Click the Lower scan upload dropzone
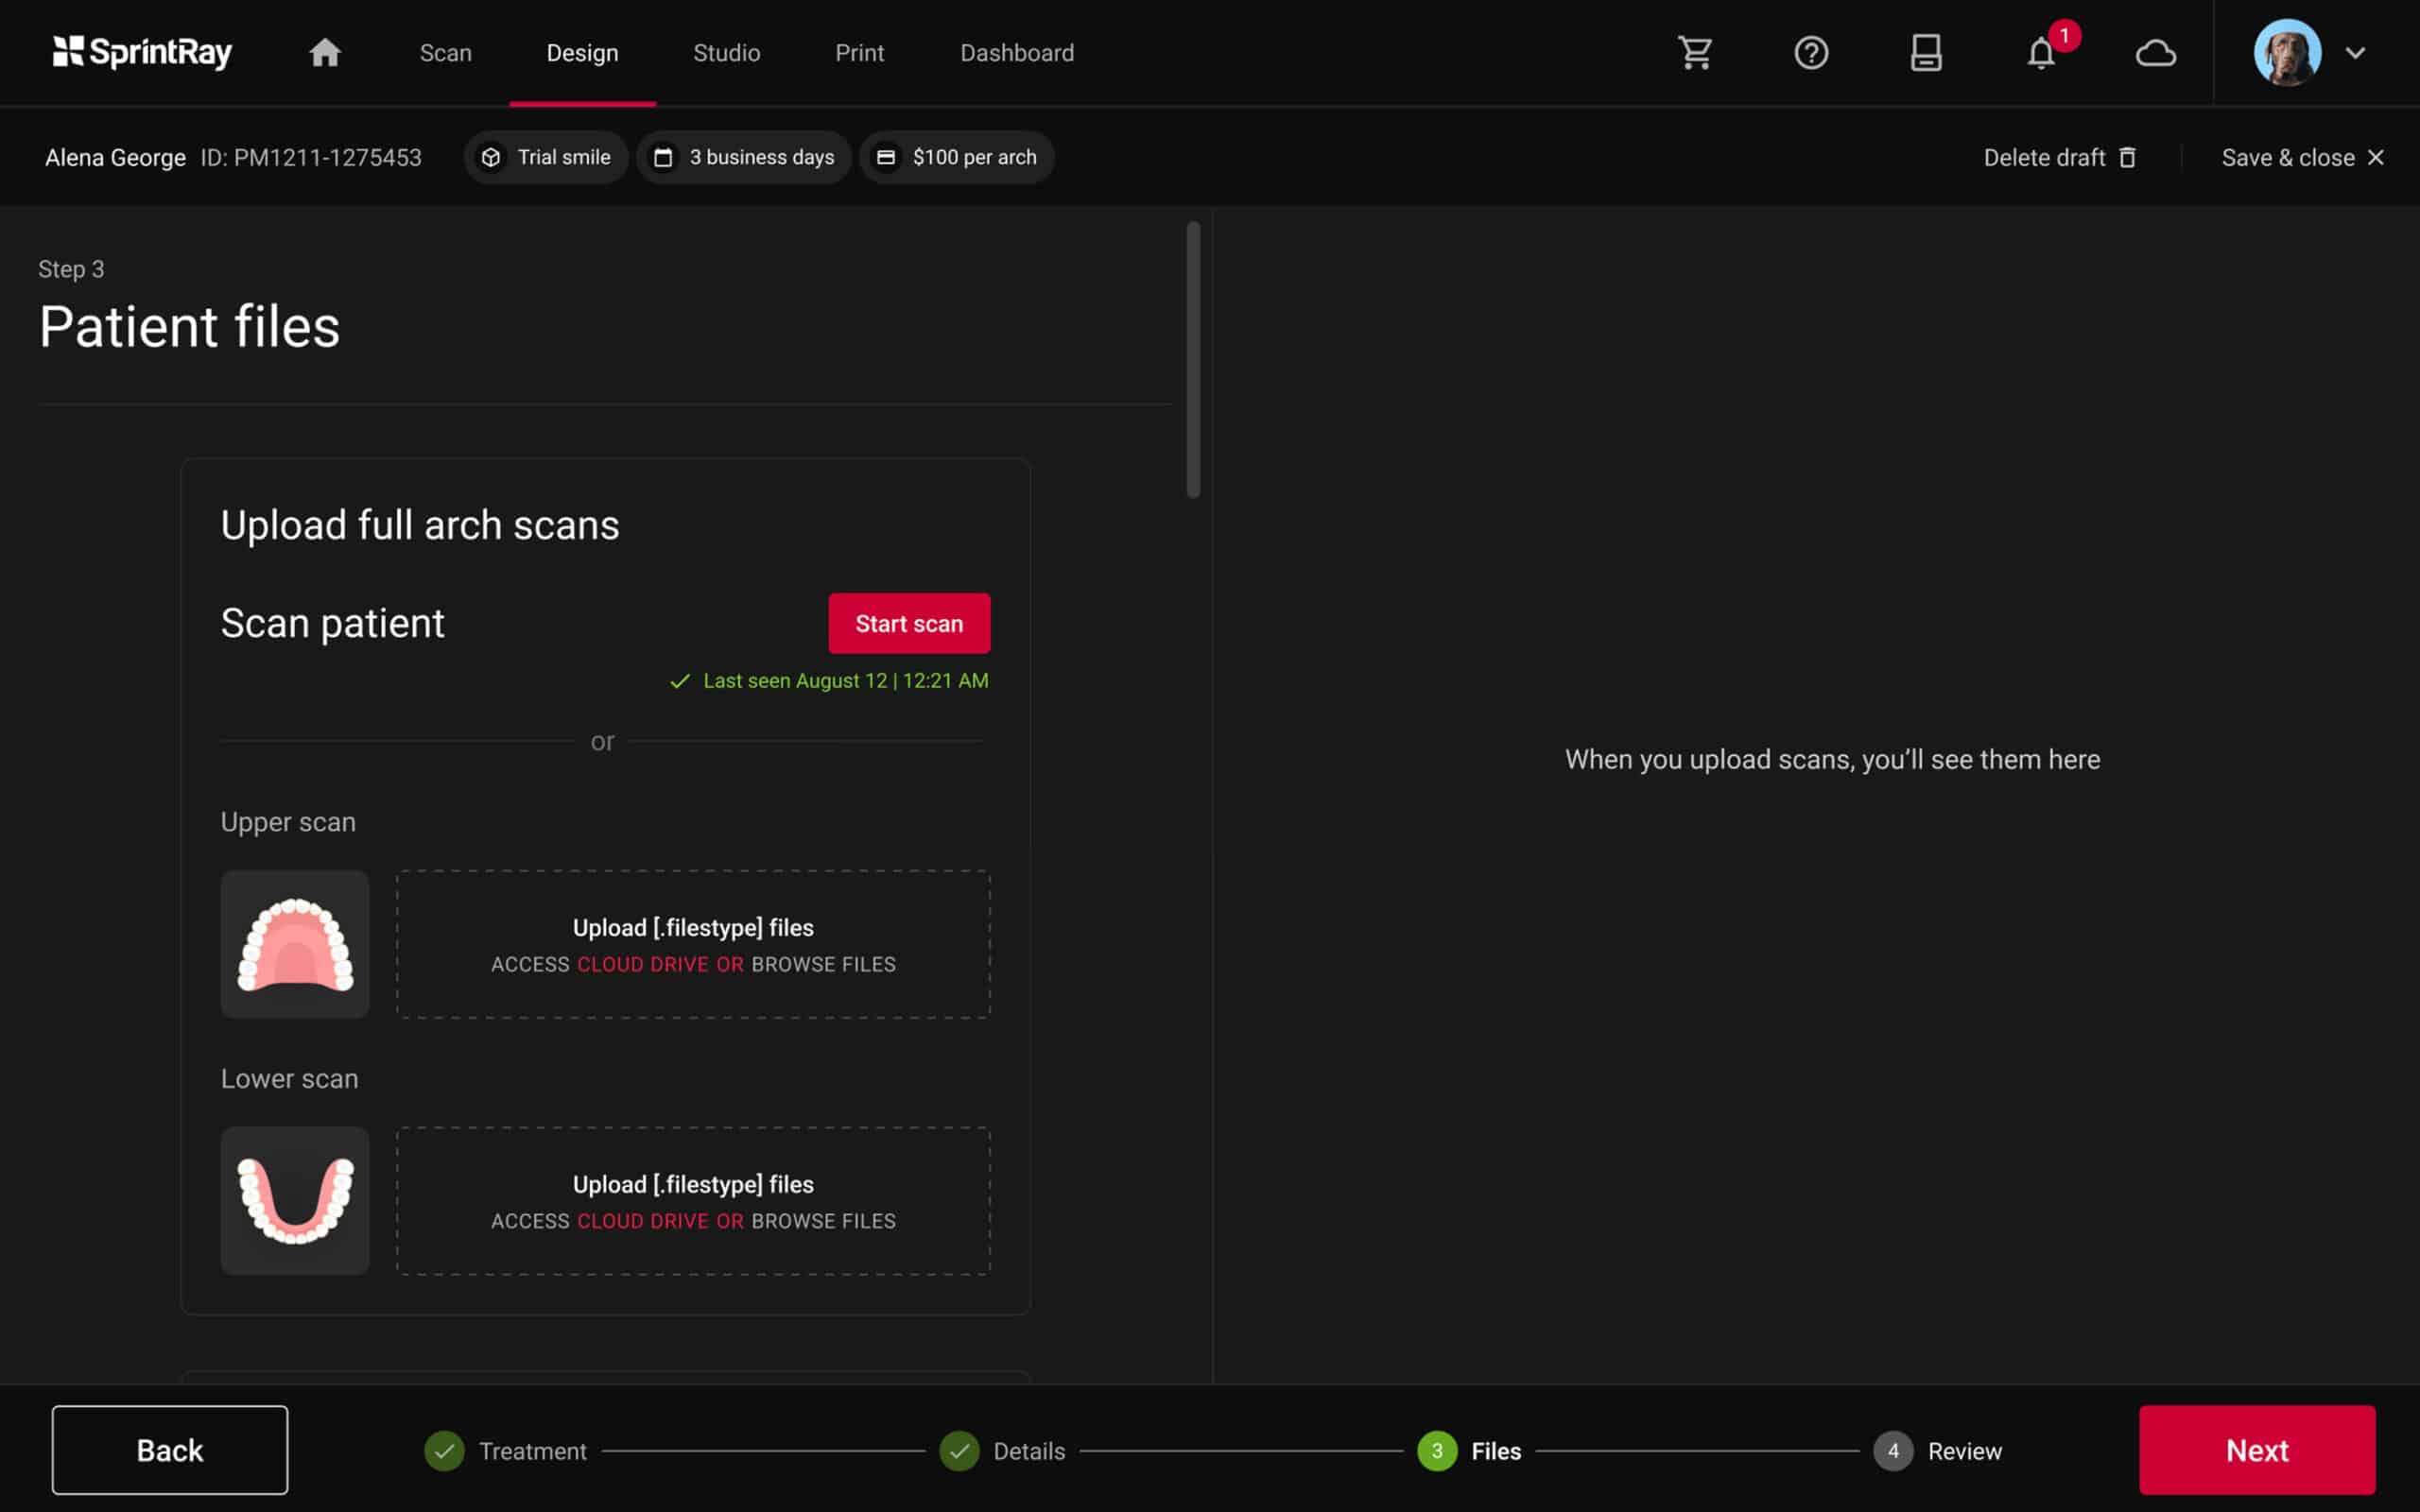 coord(693,1200)
